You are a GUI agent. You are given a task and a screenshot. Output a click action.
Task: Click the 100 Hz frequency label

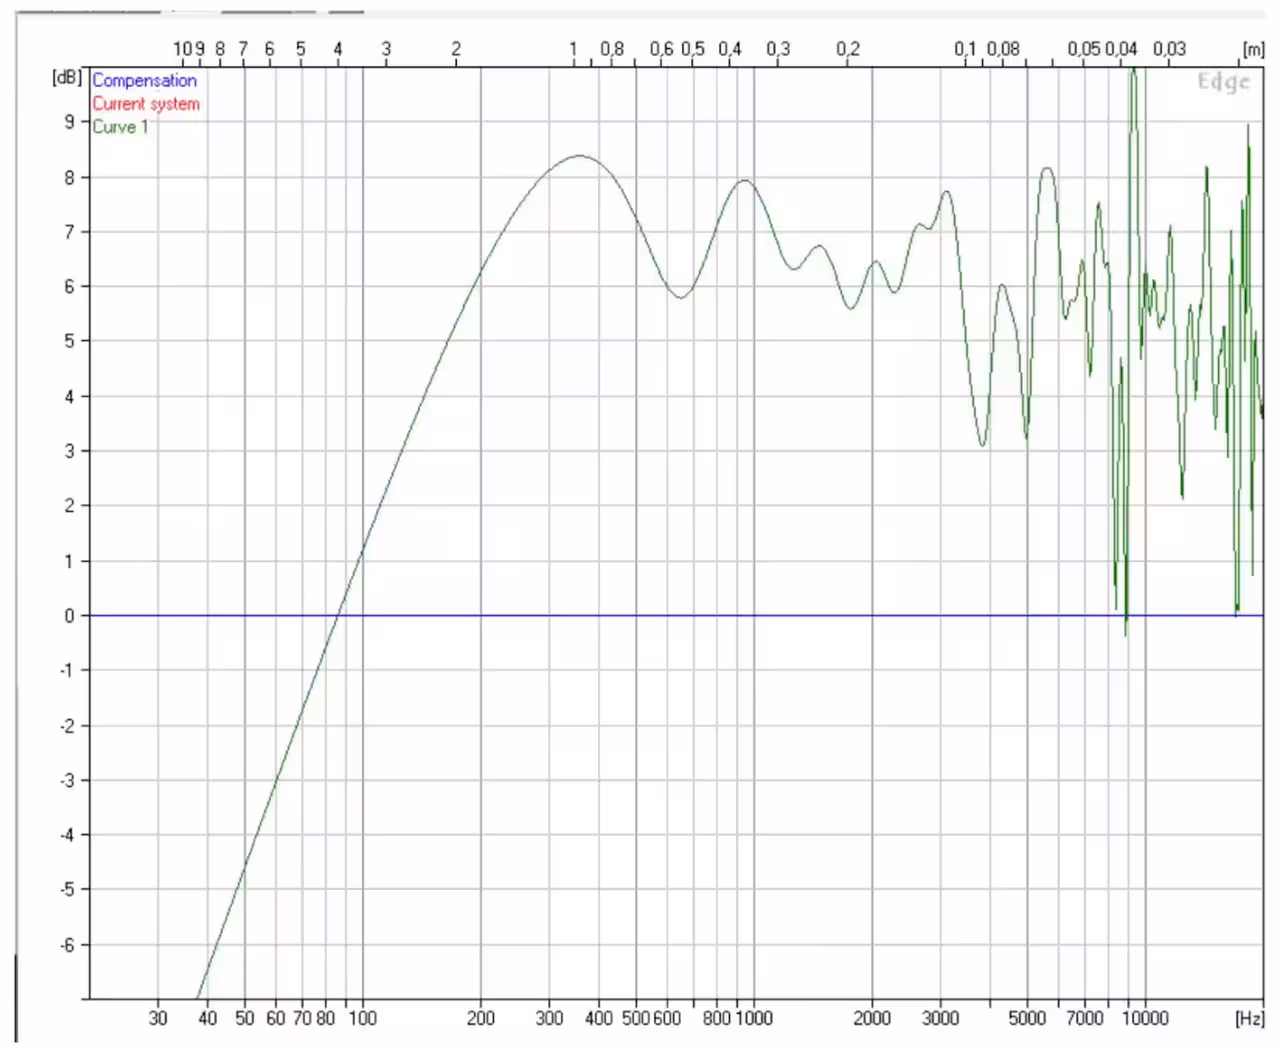coord(362,1018)
